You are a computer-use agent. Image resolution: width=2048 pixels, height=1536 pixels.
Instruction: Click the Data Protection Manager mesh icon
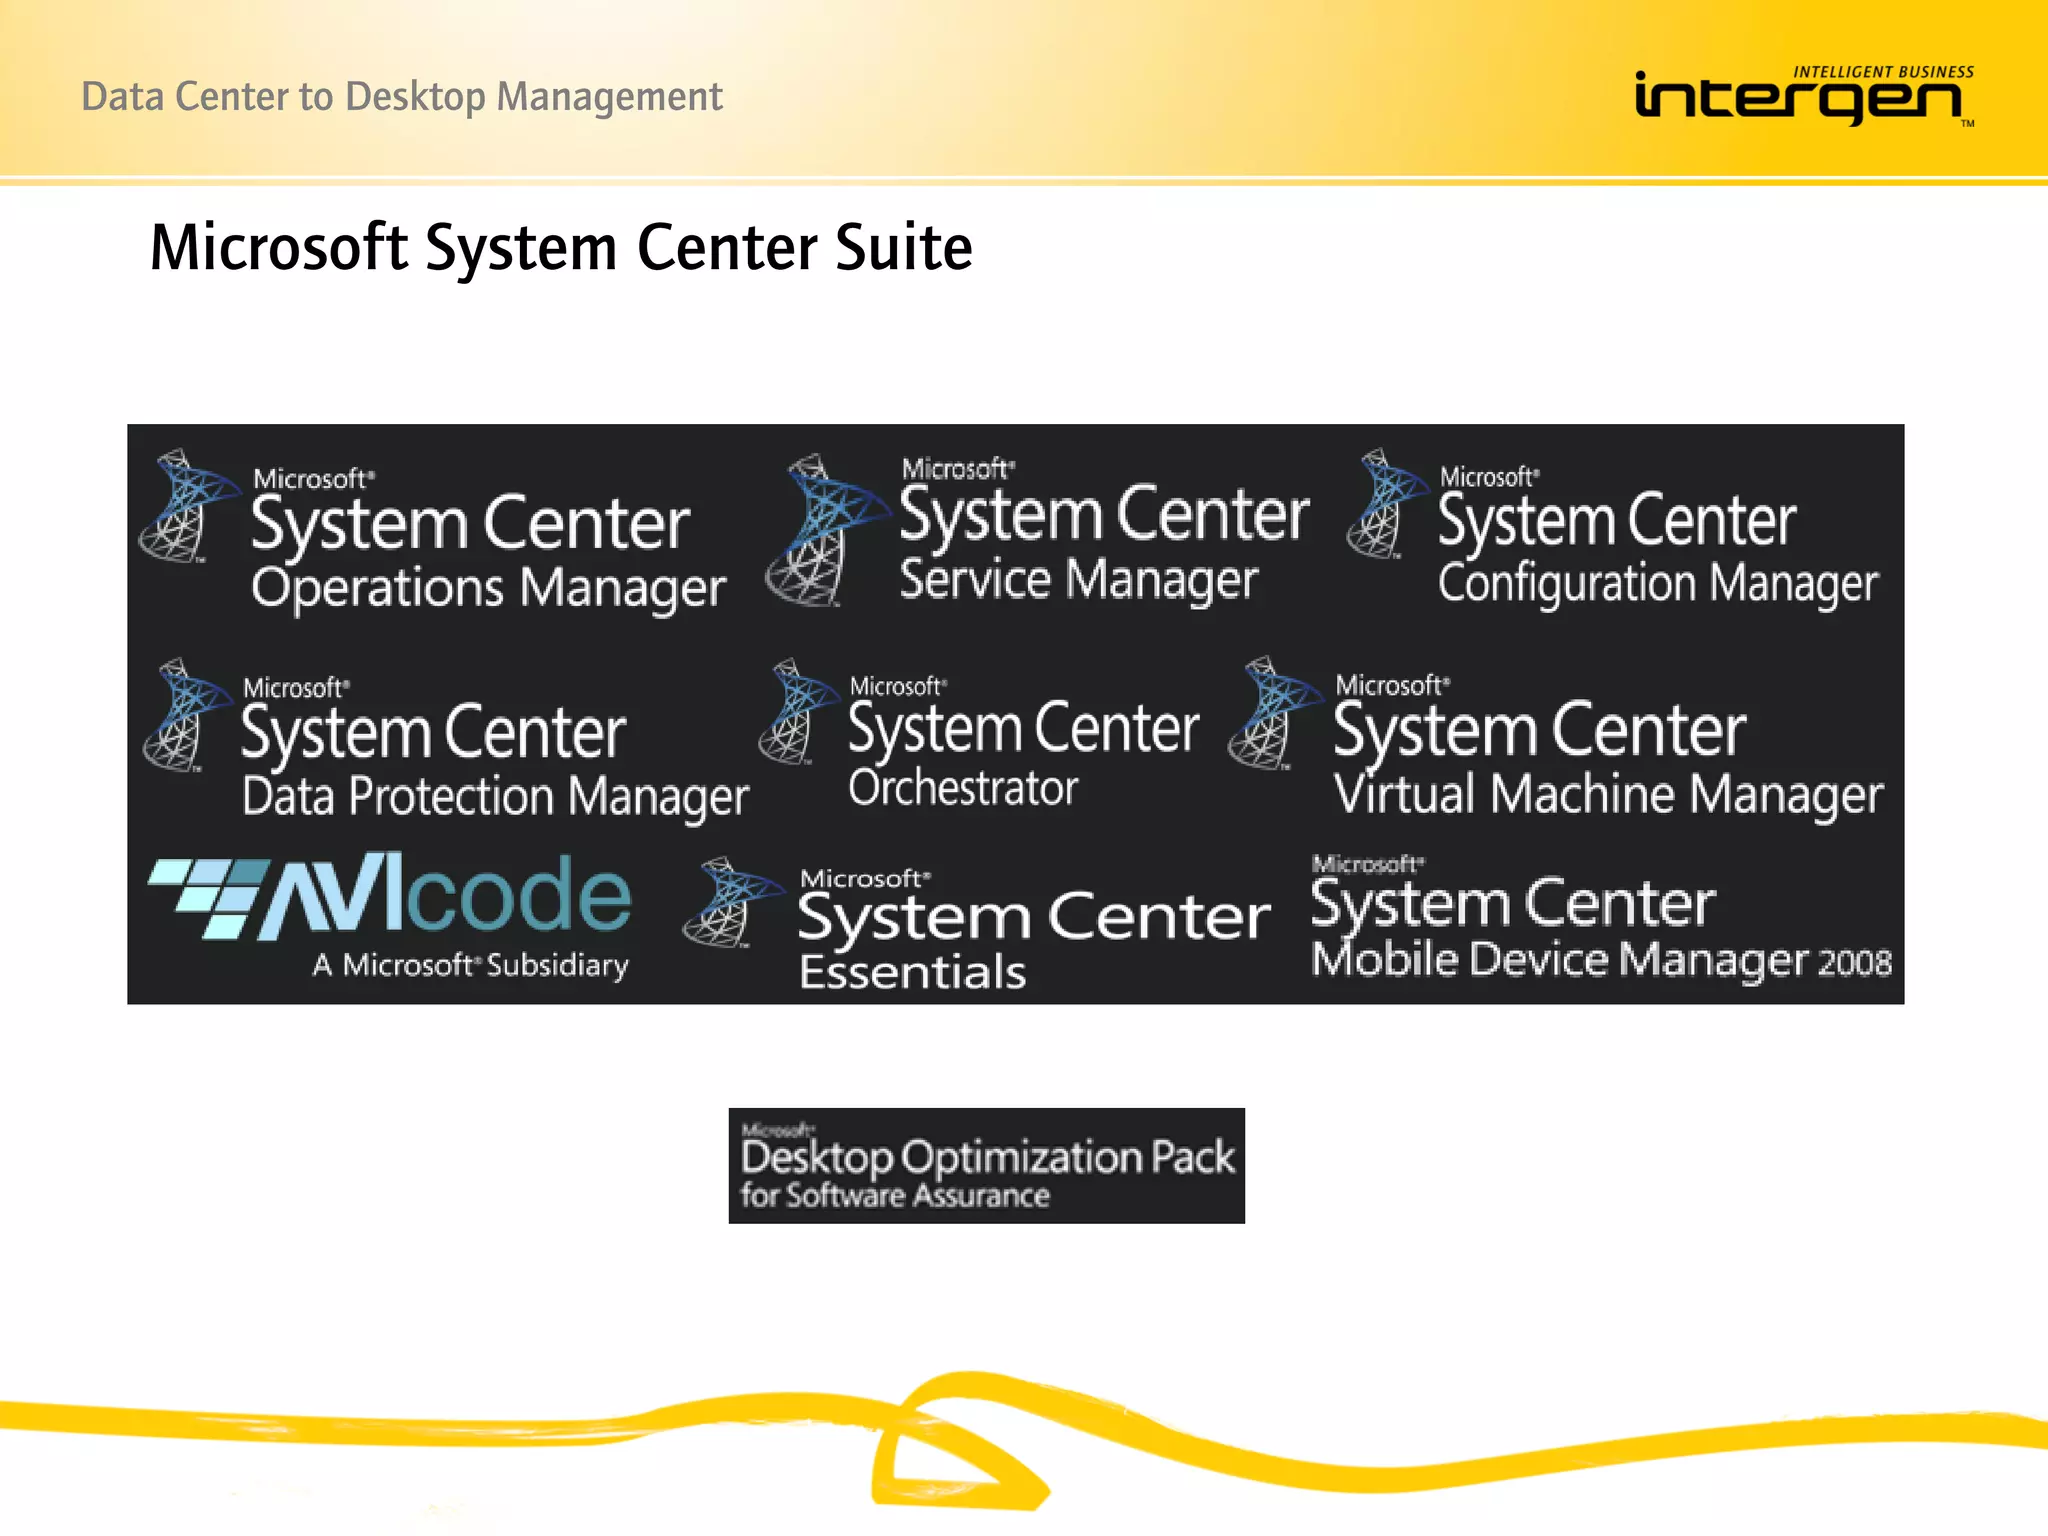pyautogui.click(x=187, y=715)
